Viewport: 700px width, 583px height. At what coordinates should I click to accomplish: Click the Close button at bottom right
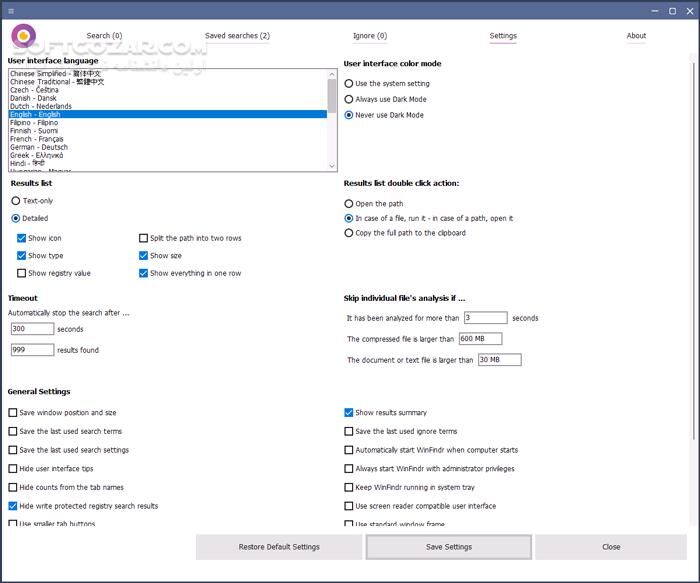611,547
